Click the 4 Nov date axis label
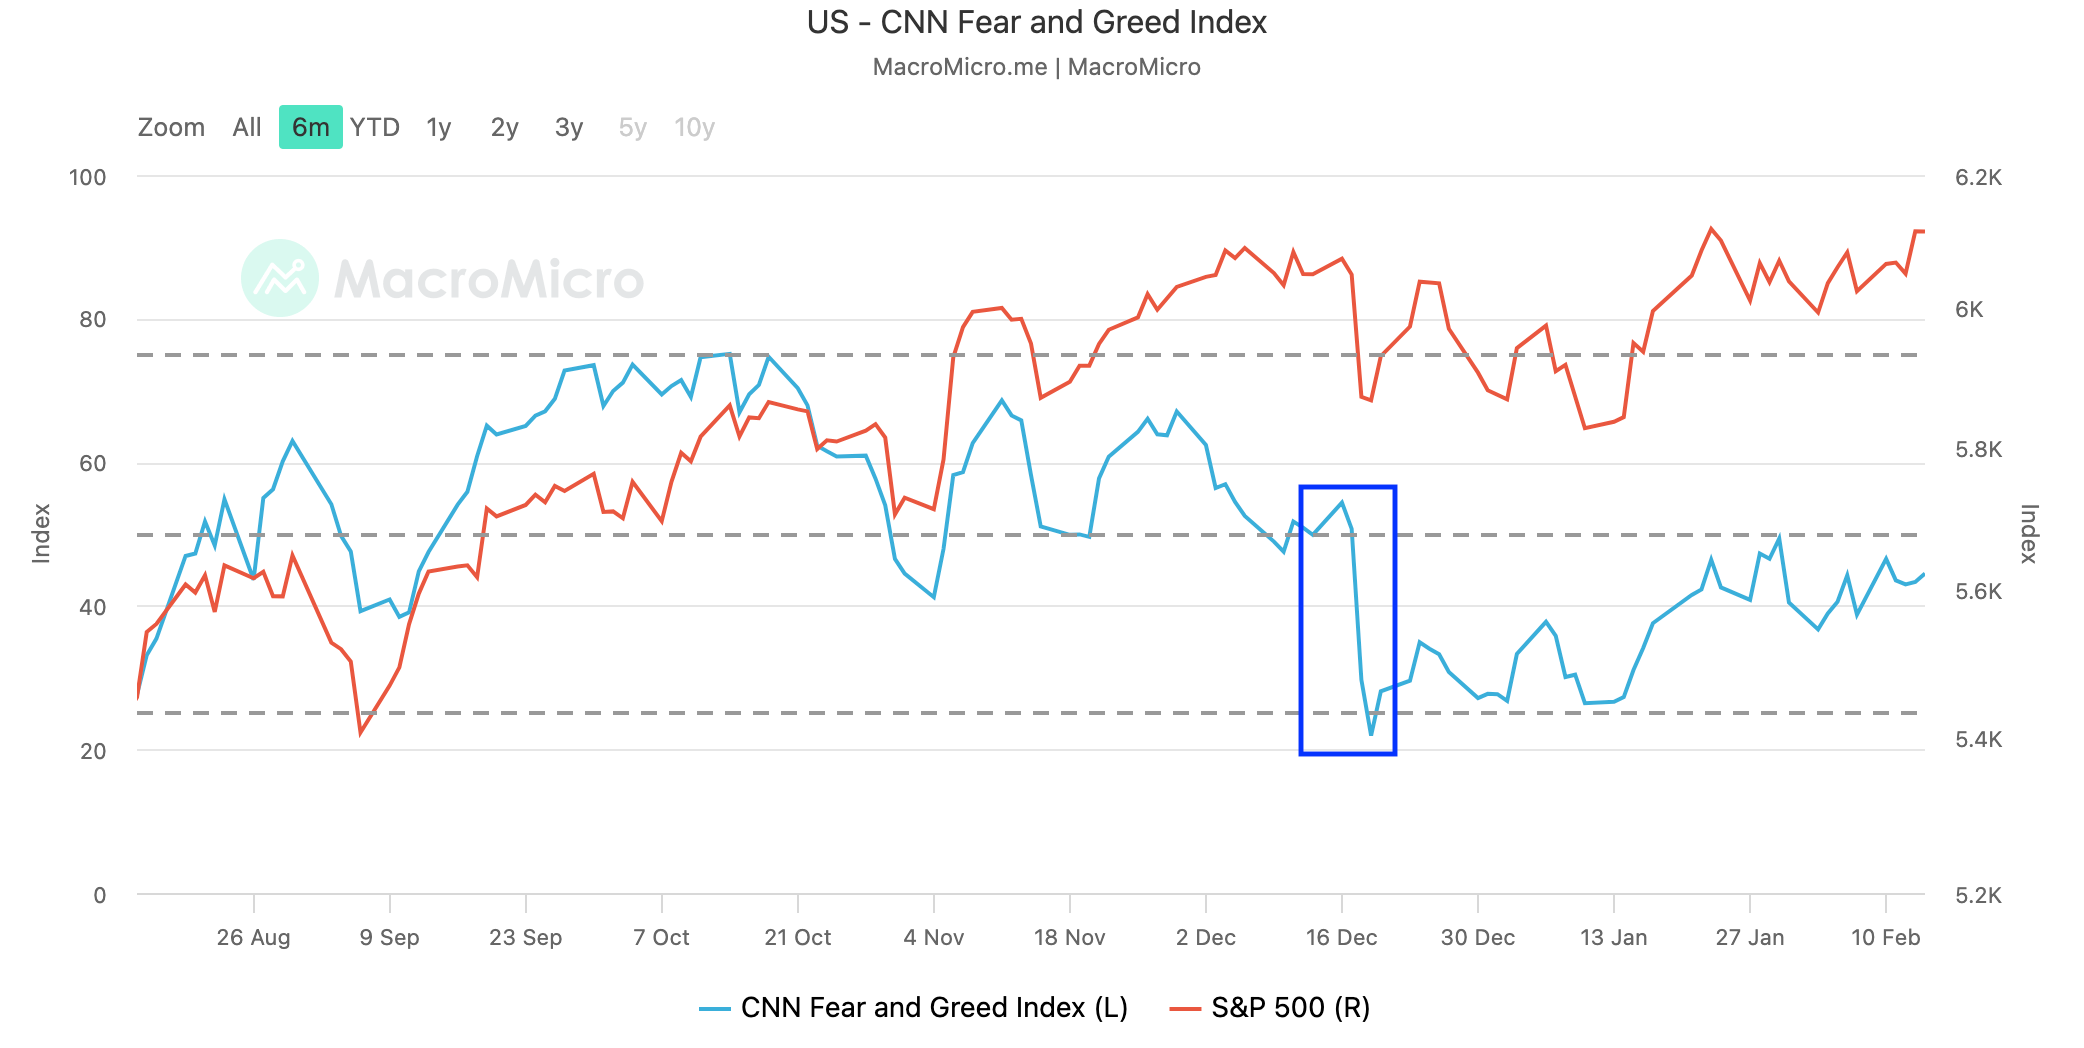The image size is (2084, 1048). (x=933, y=938)
